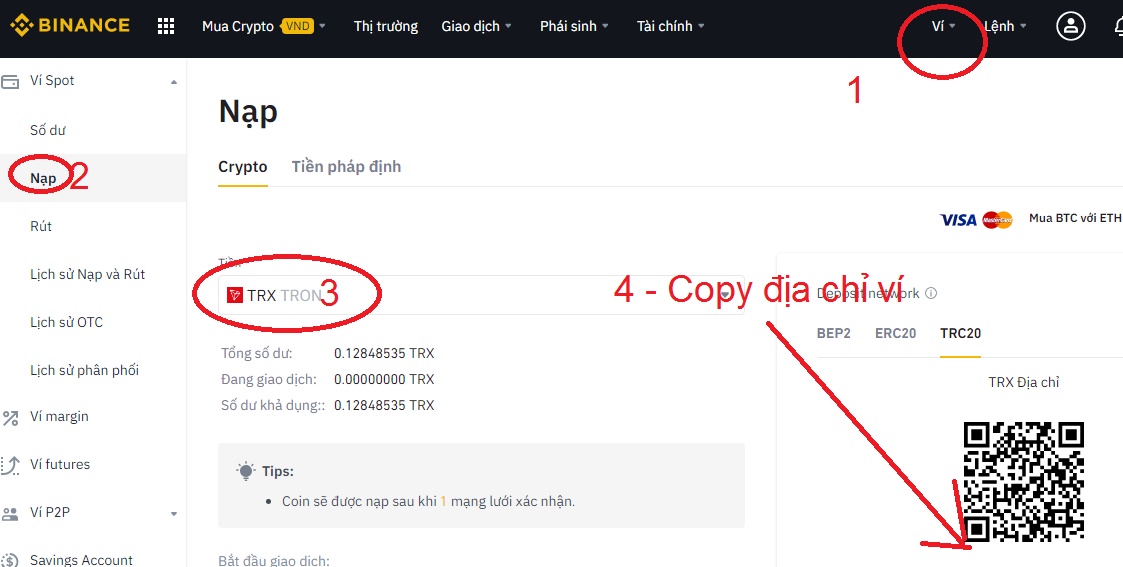Screen dimensions: 1123x567
Task: Click the VISA card logo
Action: point(958,220)
